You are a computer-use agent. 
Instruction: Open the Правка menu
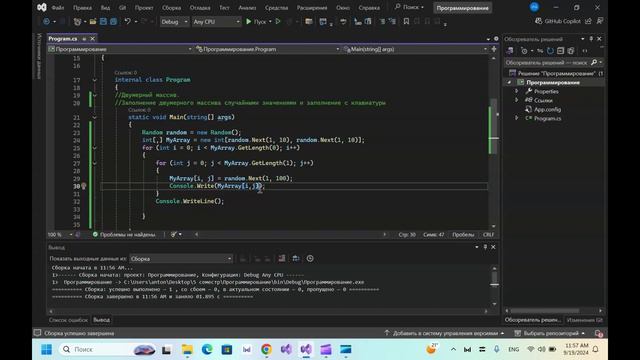82,8
